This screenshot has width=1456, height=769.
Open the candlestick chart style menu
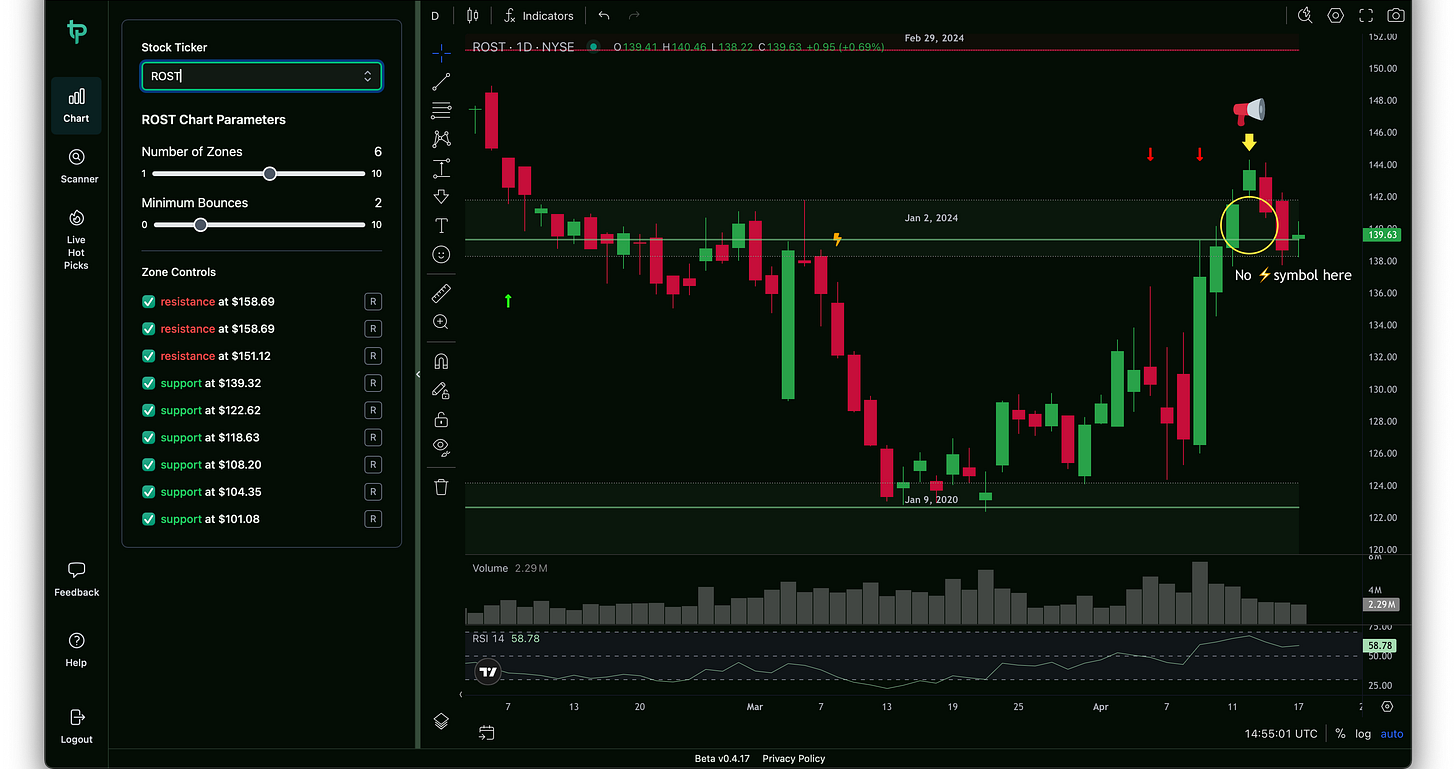473,15
